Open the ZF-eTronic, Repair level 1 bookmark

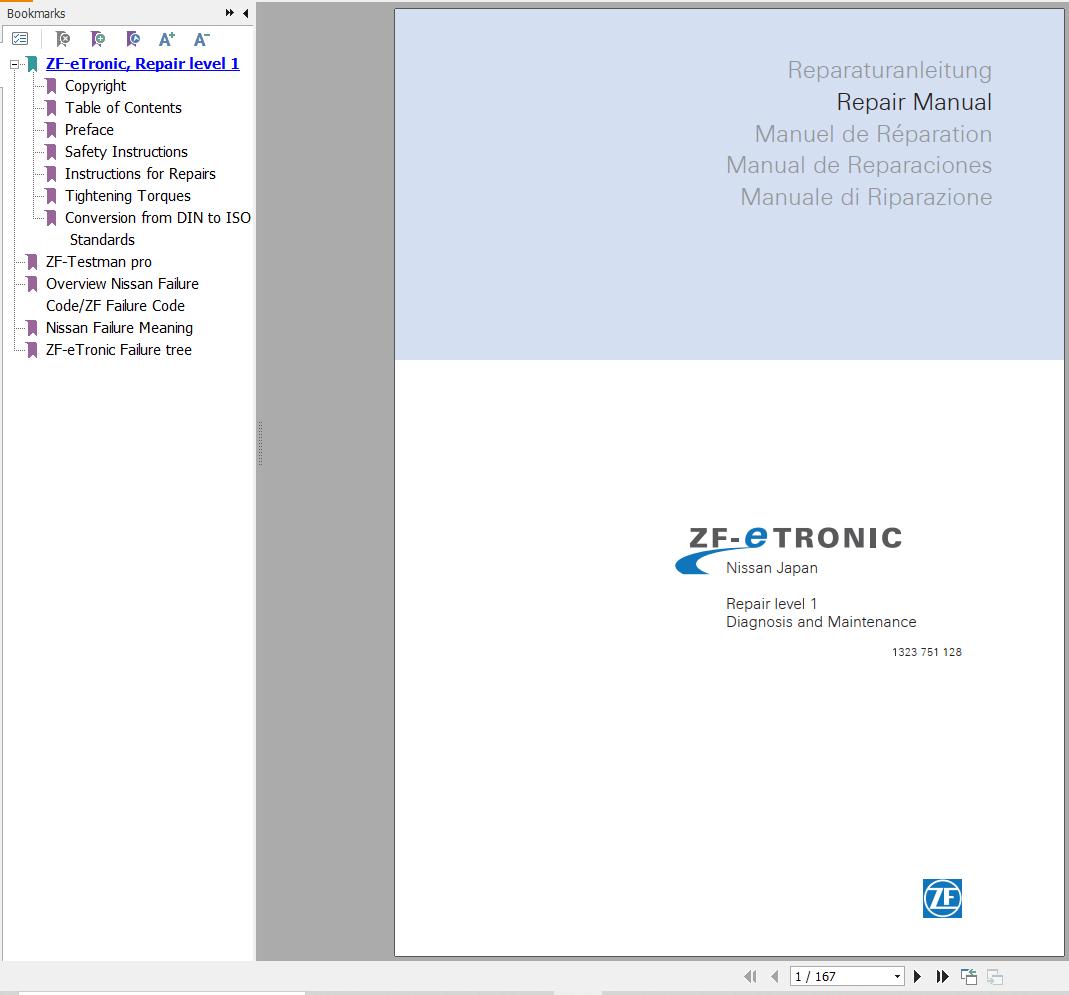142,63
